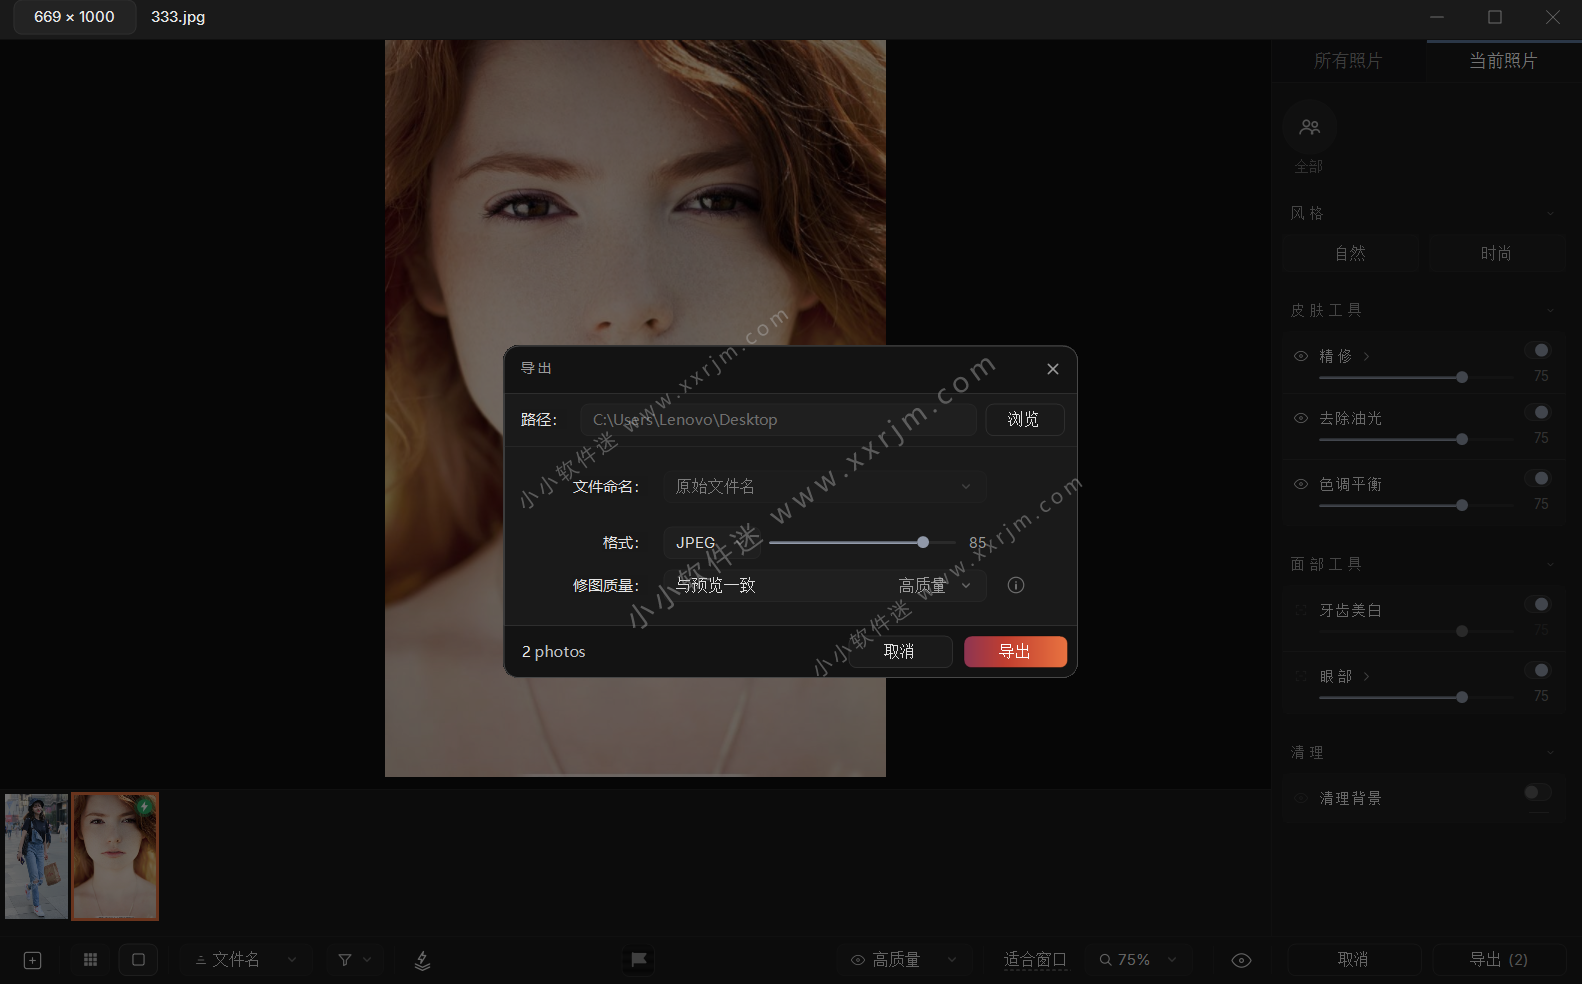Open the 修图质量 与预览一致 dropdown

(824, 585)
